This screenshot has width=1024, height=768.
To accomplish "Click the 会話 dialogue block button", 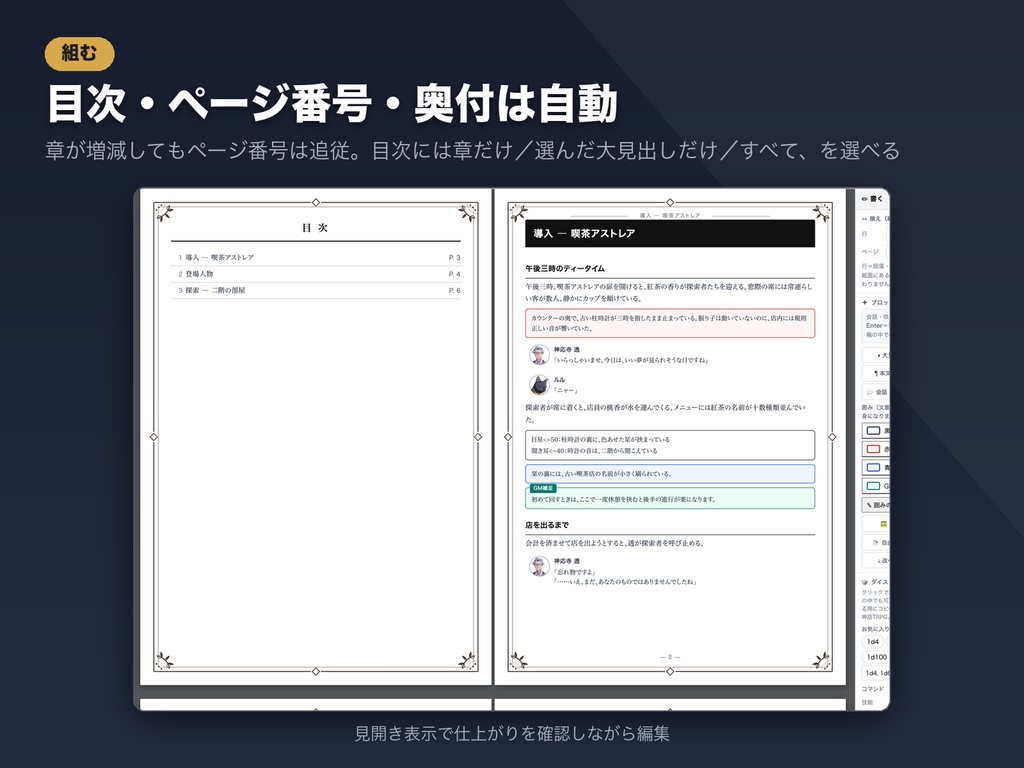I will pos(876,392).
